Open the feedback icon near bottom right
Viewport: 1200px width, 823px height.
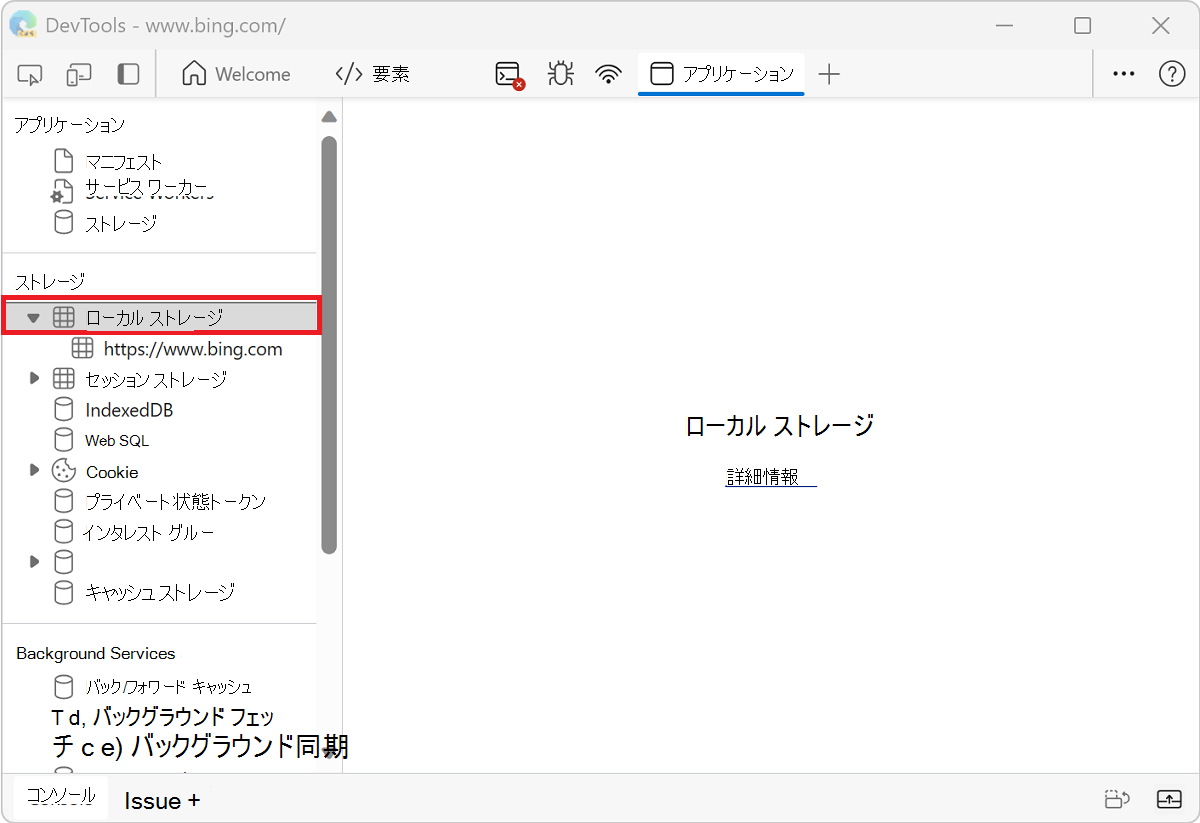(1117, 798)
